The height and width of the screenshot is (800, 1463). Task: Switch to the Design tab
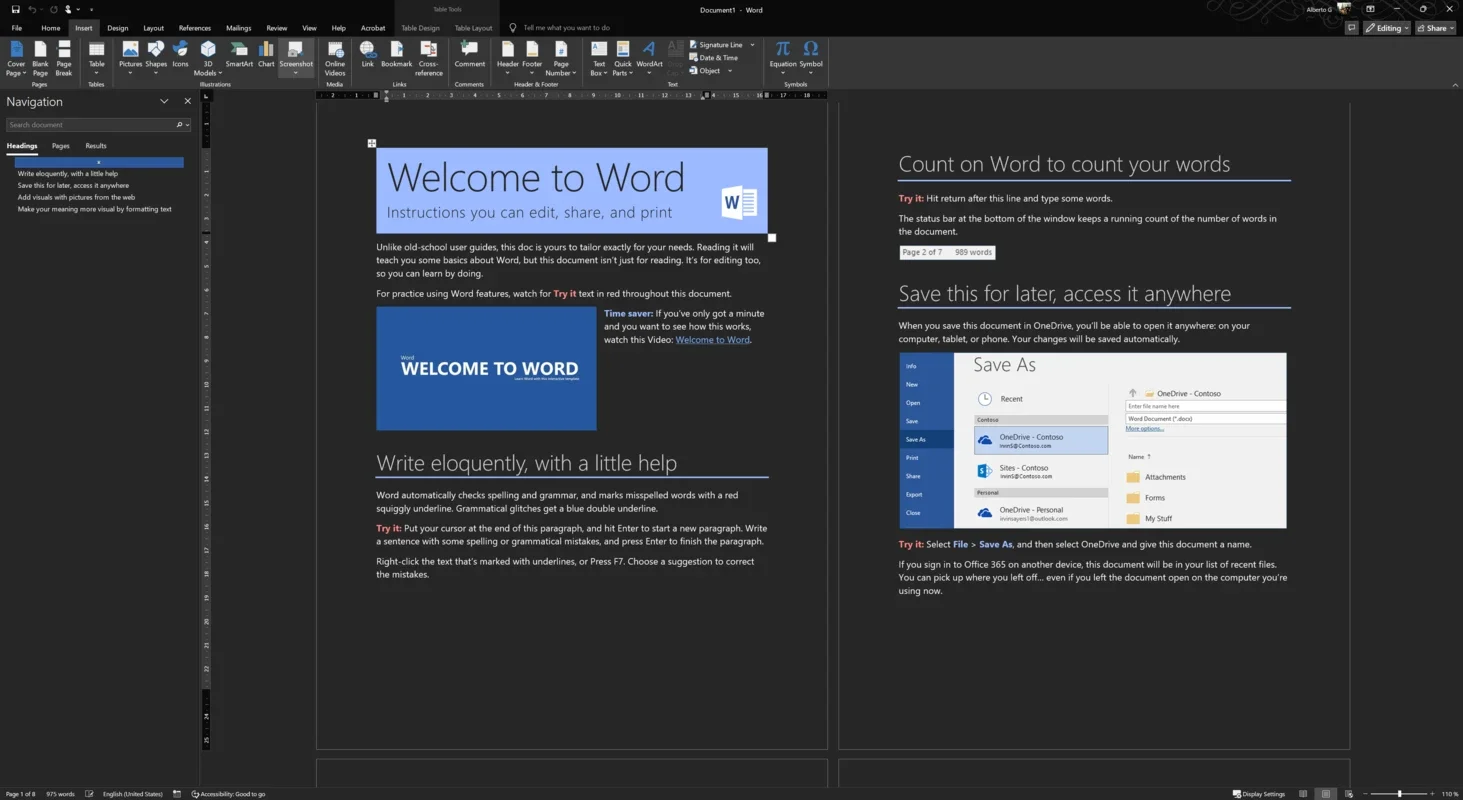[x=118, y=28]
